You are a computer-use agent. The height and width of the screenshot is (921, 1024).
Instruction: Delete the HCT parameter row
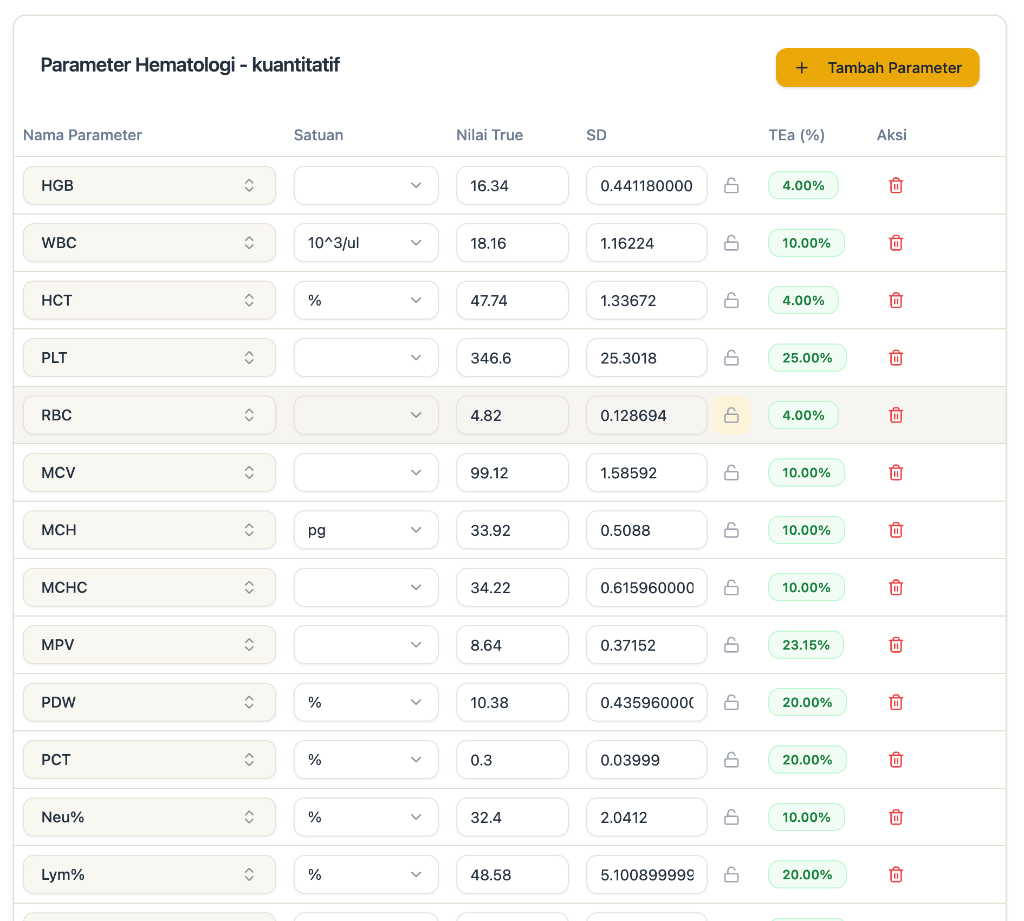pyautogui.click(x=896, y=300)
